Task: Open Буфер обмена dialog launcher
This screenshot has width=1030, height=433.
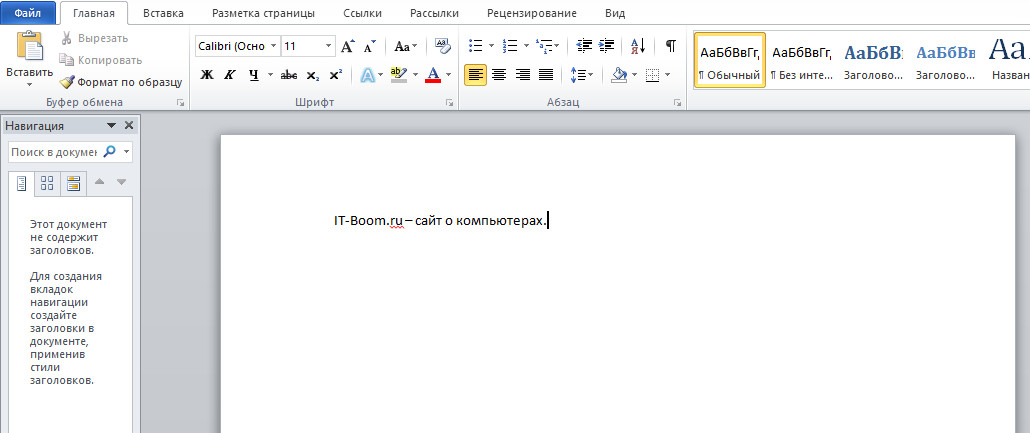Action: point(180,103)
